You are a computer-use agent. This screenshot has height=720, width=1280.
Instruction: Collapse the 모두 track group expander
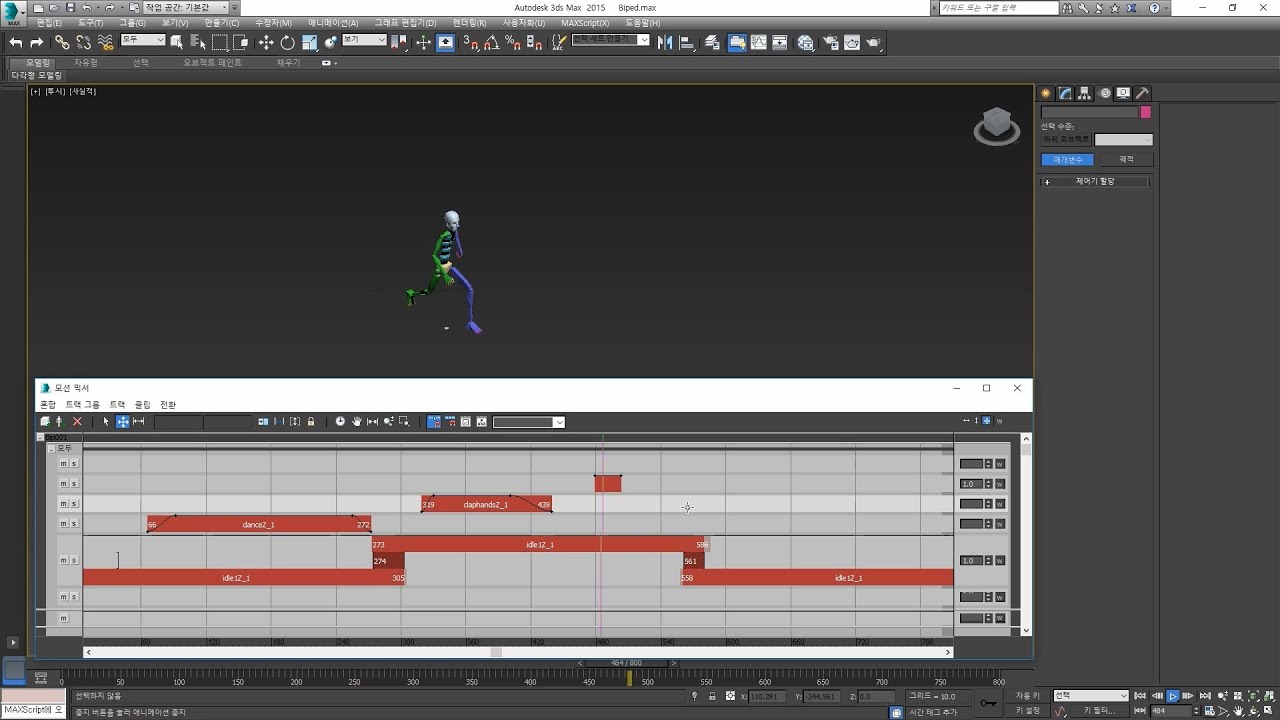(52, 448)
